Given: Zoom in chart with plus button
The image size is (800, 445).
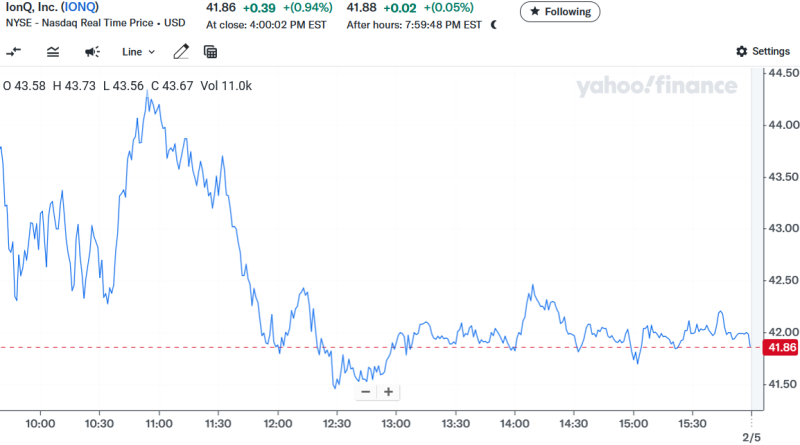Looking at the screenshot, I should (388, 392).
